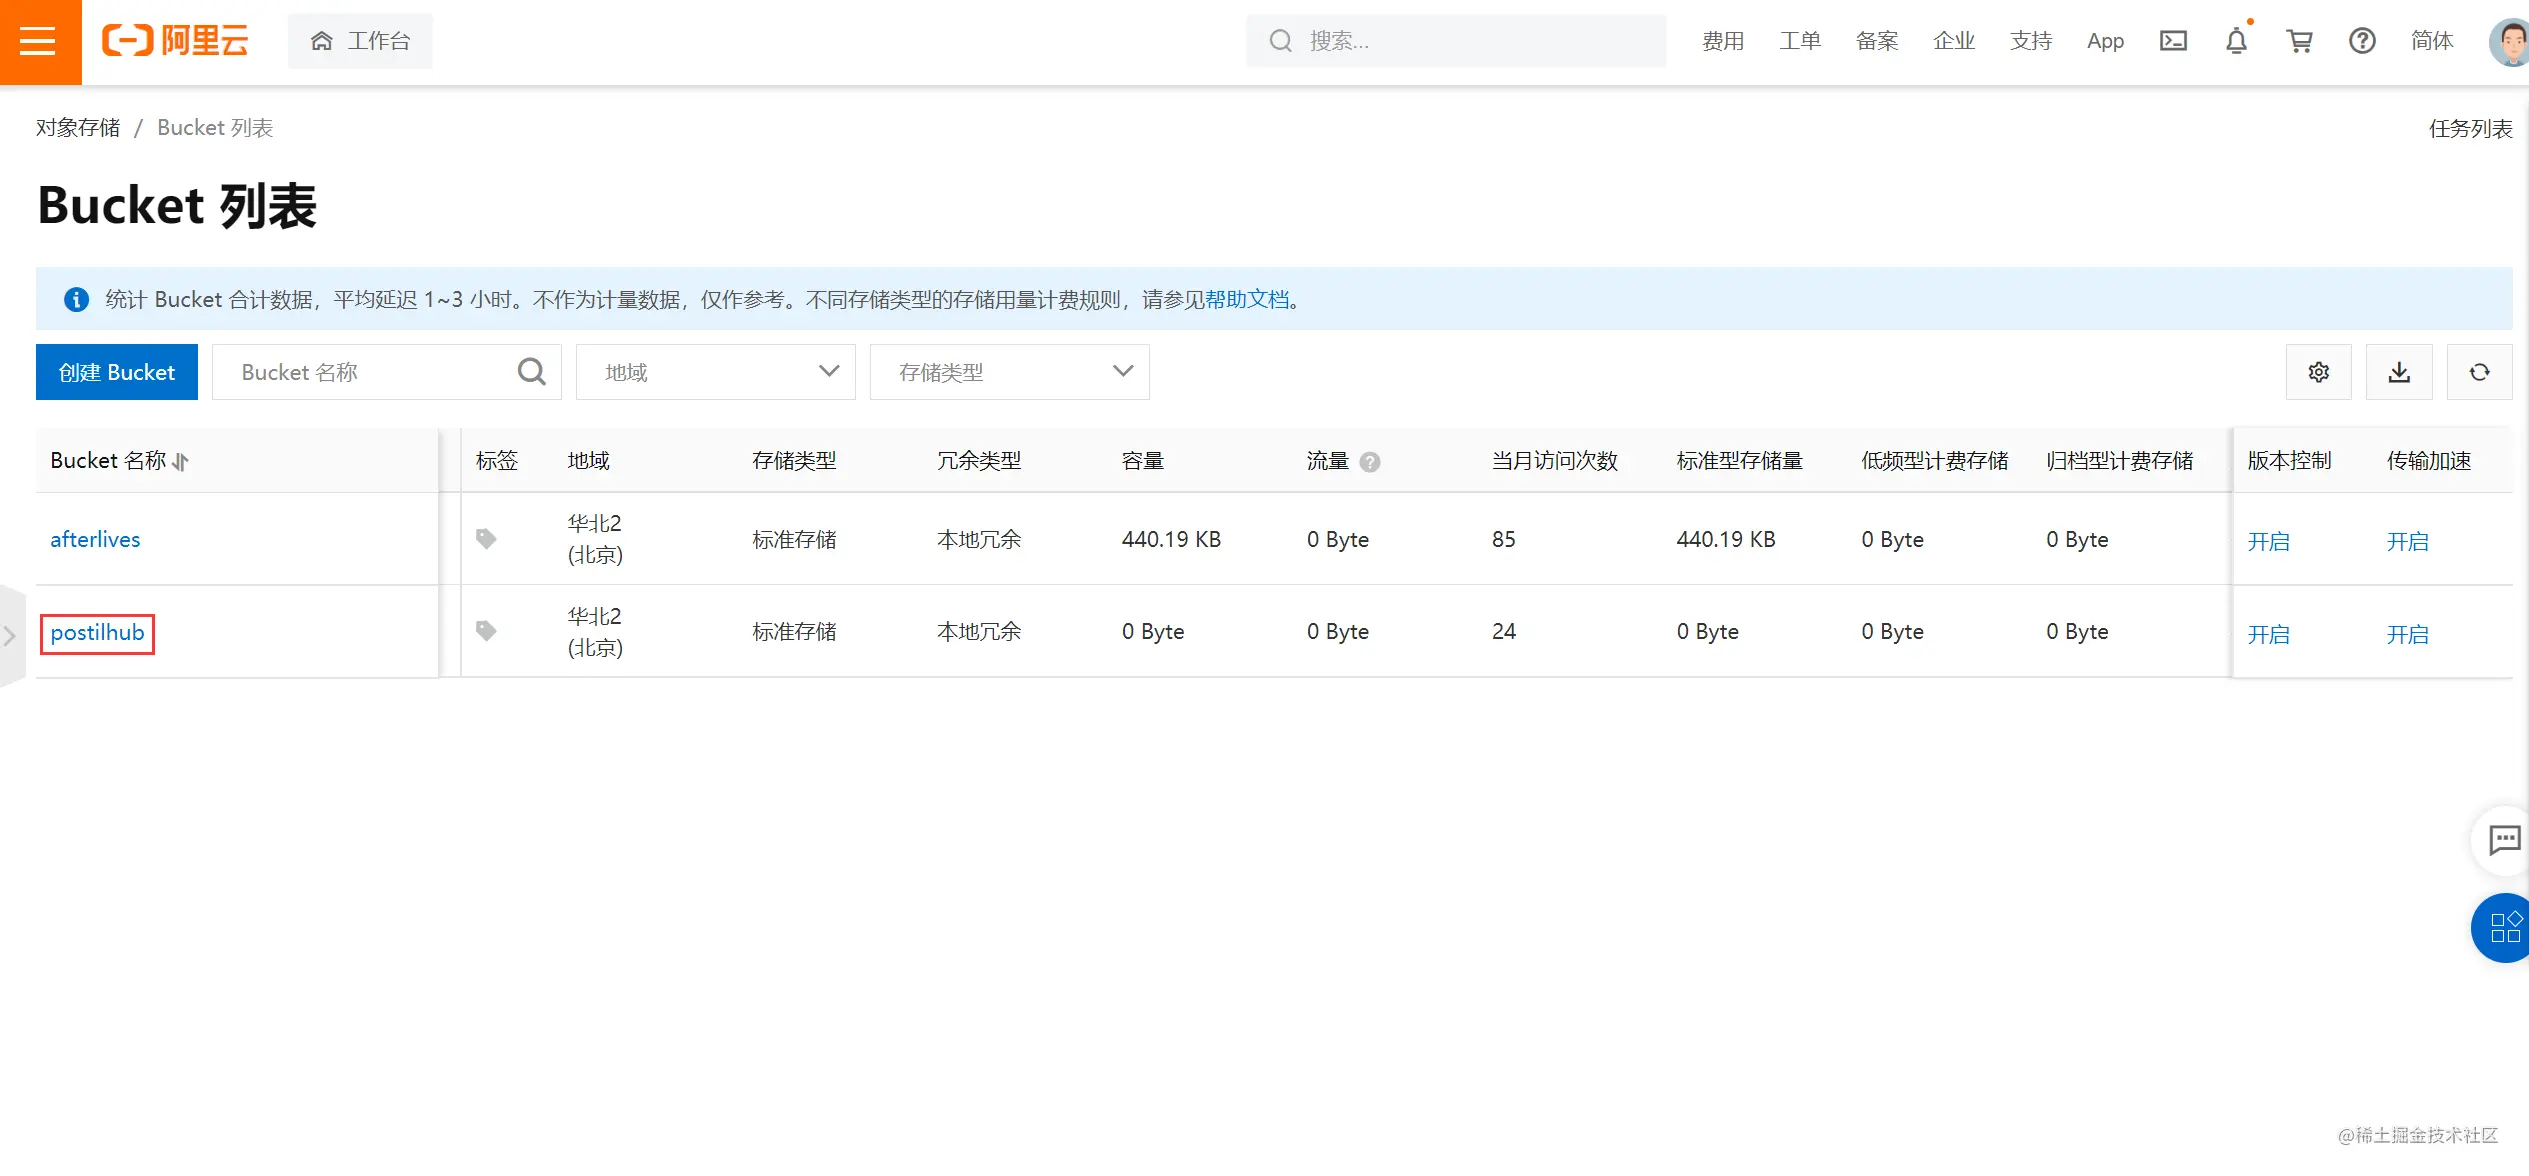Enable transfer acceleration for postilhub
2529x1176 pixels.
2407,635
